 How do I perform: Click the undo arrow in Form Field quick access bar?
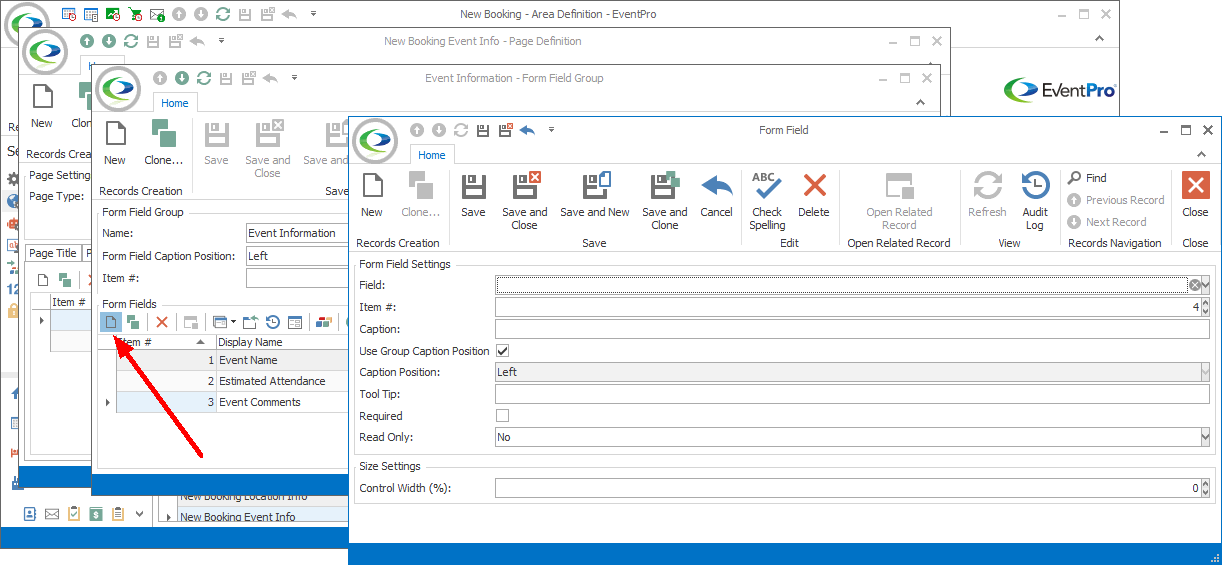tap(527, 130)
